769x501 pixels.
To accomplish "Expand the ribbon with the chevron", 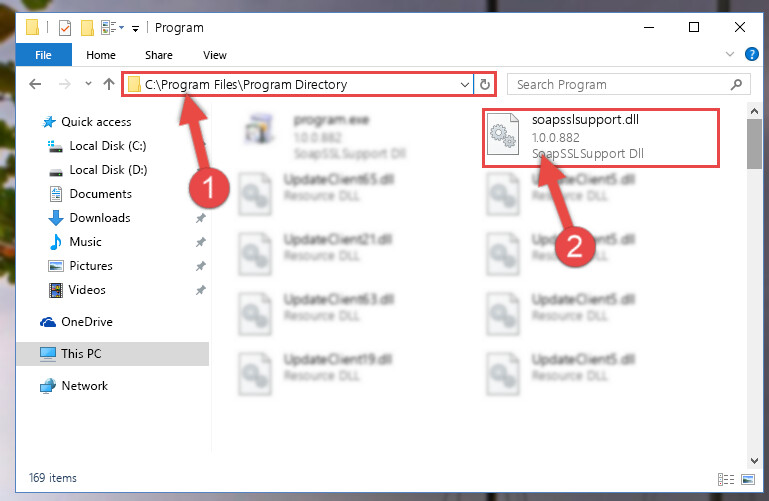I will [x=730, y=54].
